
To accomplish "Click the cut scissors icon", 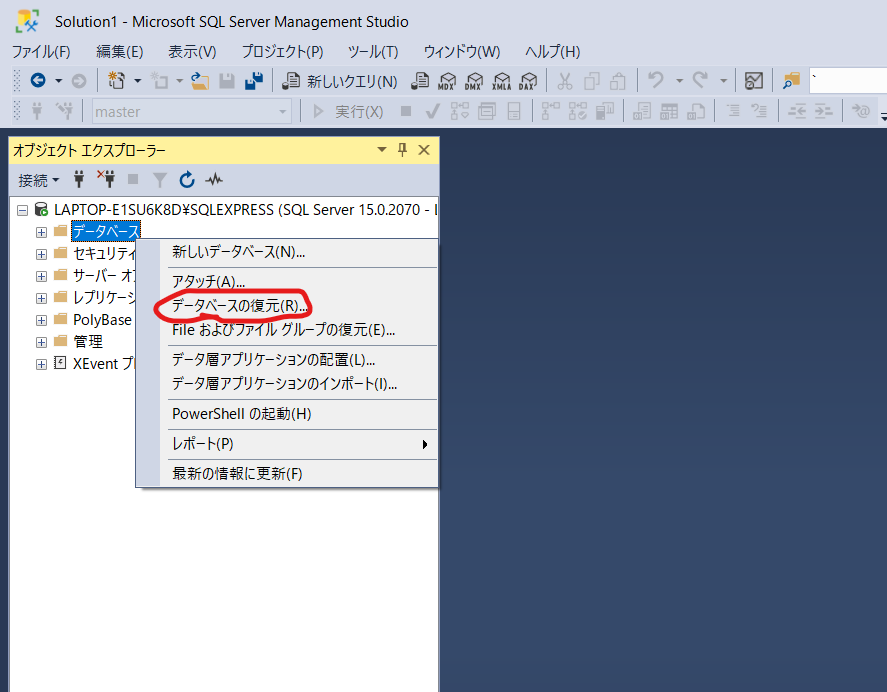I will tap(565, 81).
